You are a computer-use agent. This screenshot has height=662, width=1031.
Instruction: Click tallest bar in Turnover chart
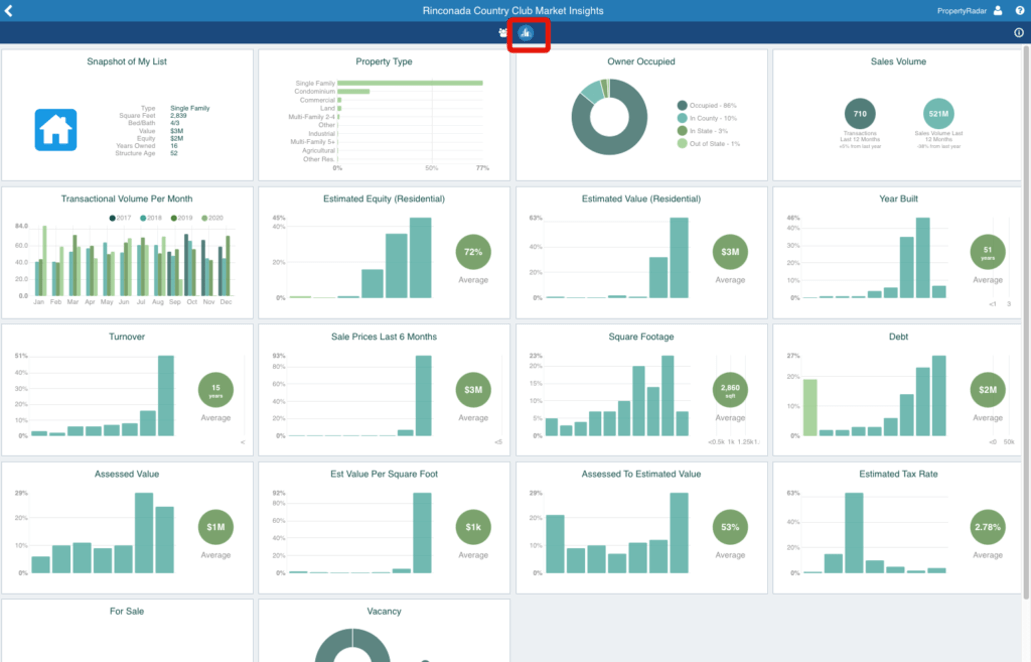166,396
